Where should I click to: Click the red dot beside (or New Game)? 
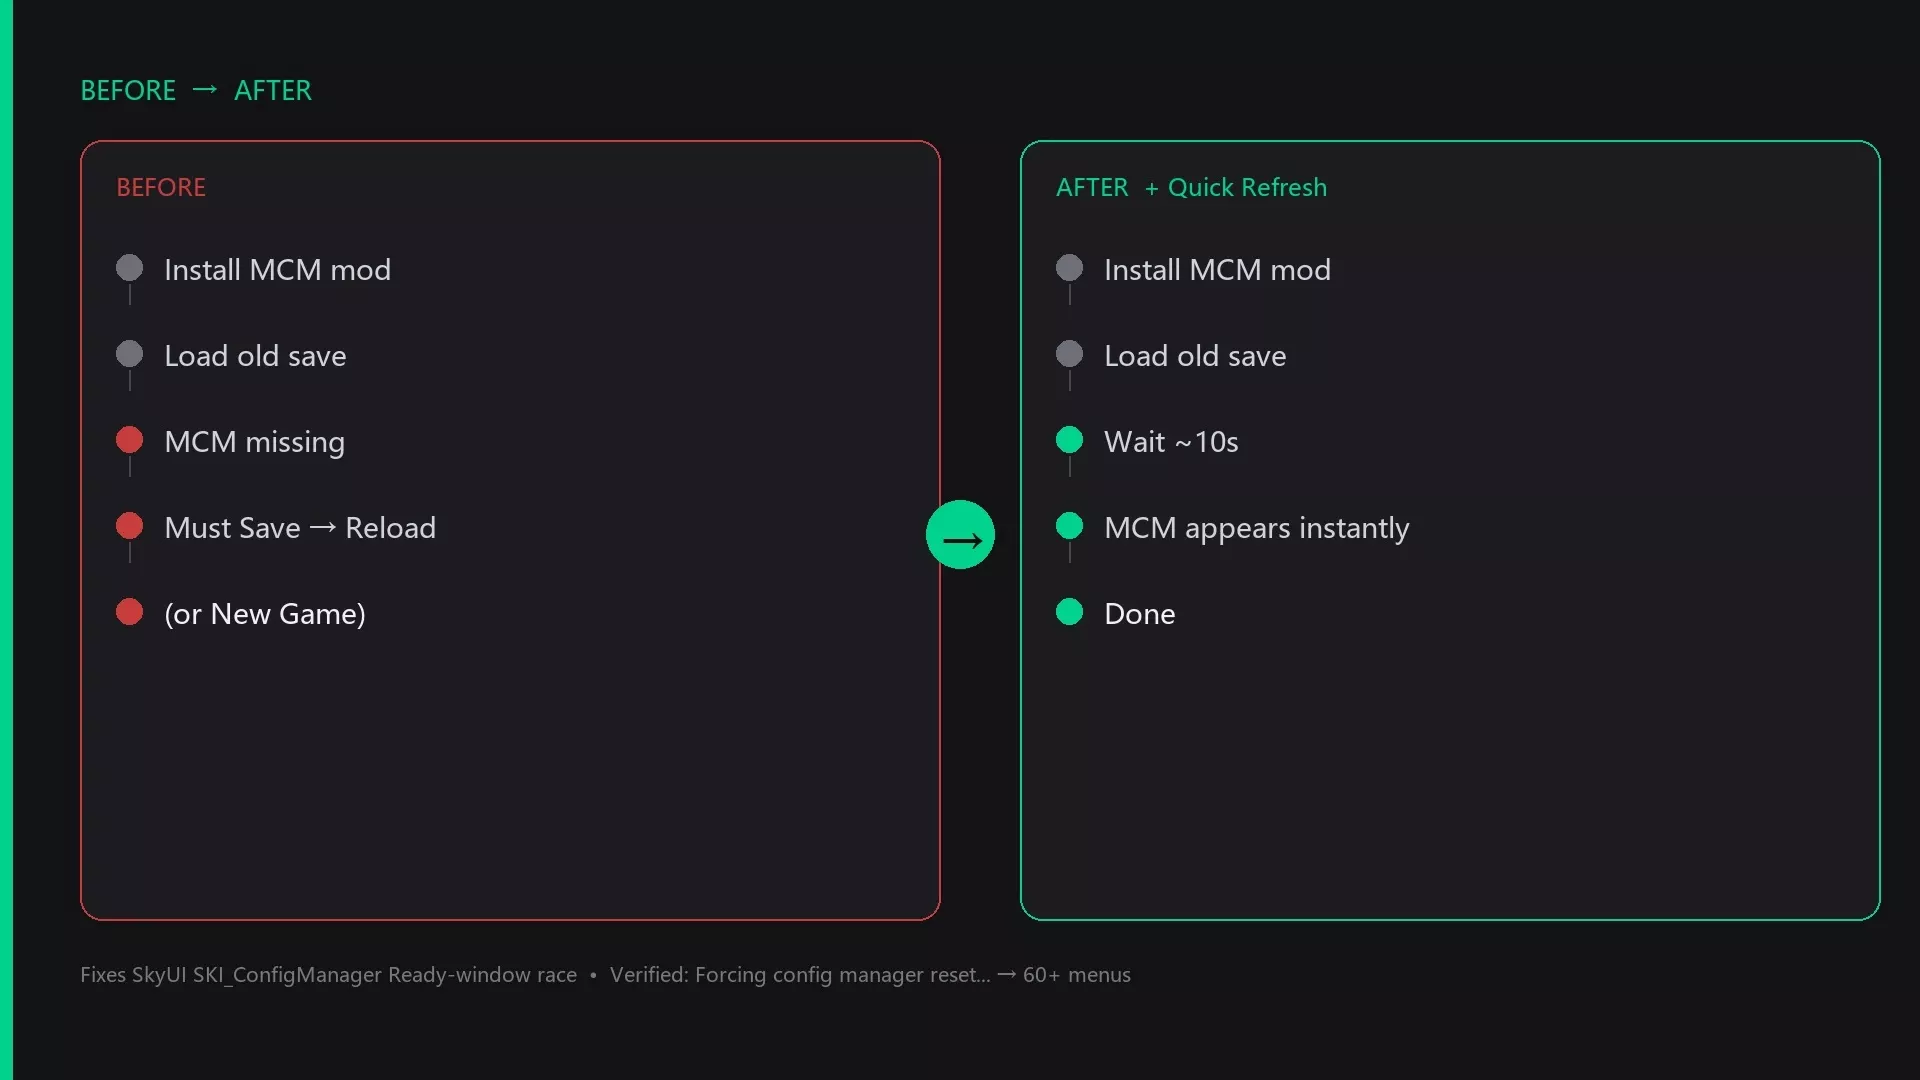pos(129,612)
